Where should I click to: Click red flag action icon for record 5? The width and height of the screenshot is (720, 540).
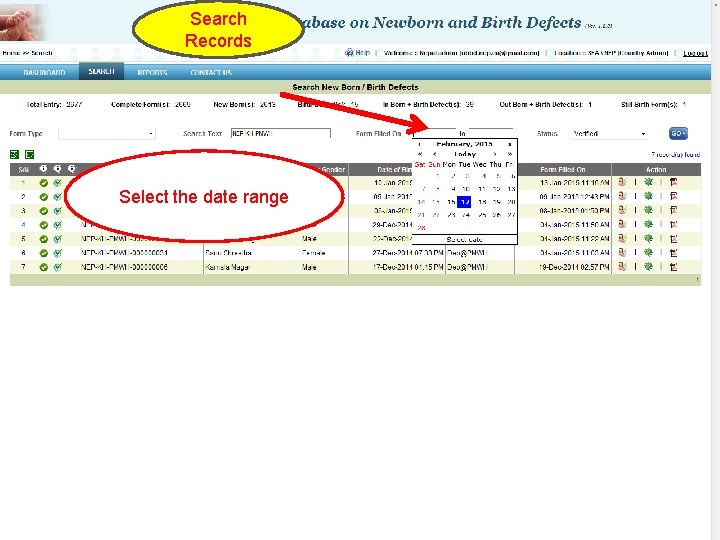(673, 238)
